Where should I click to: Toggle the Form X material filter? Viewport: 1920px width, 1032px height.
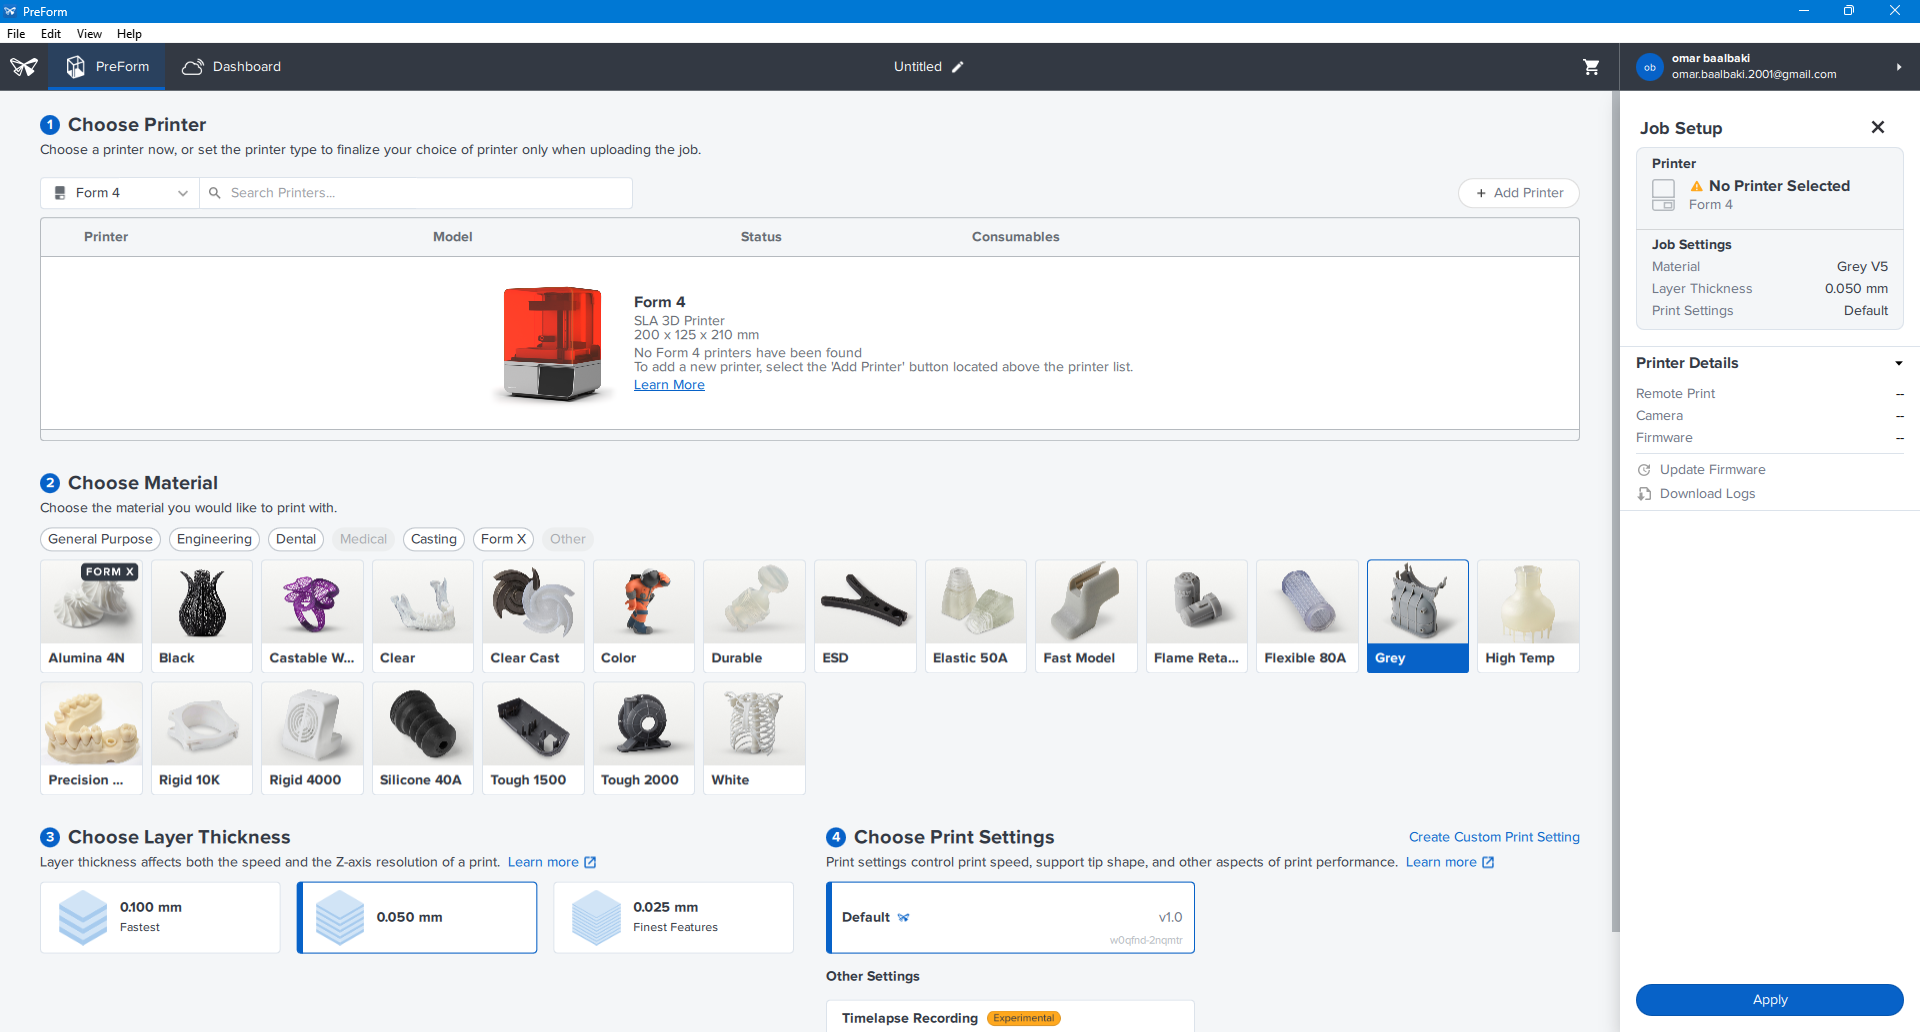(503, 539)
